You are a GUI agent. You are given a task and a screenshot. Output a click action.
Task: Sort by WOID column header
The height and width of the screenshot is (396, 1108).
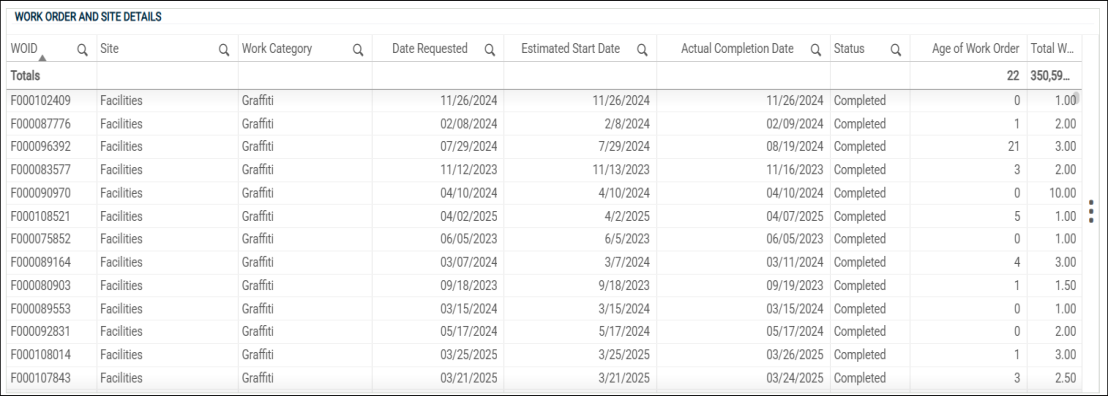click(x=24, y=49)
